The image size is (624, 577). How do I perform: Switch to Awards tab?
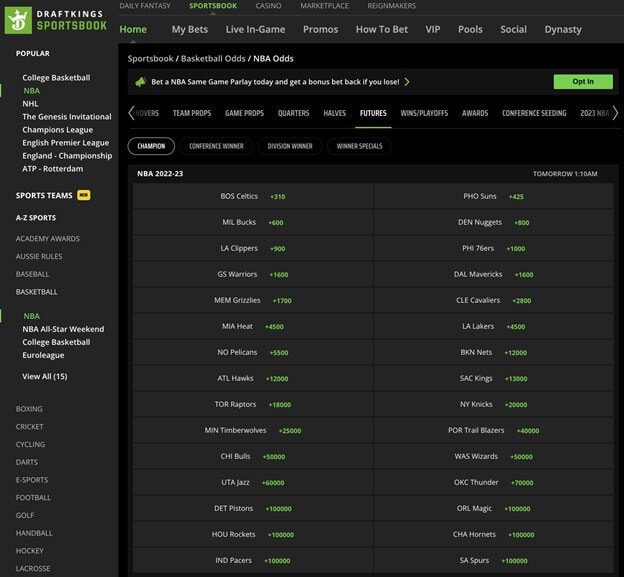tap(475, 113)
